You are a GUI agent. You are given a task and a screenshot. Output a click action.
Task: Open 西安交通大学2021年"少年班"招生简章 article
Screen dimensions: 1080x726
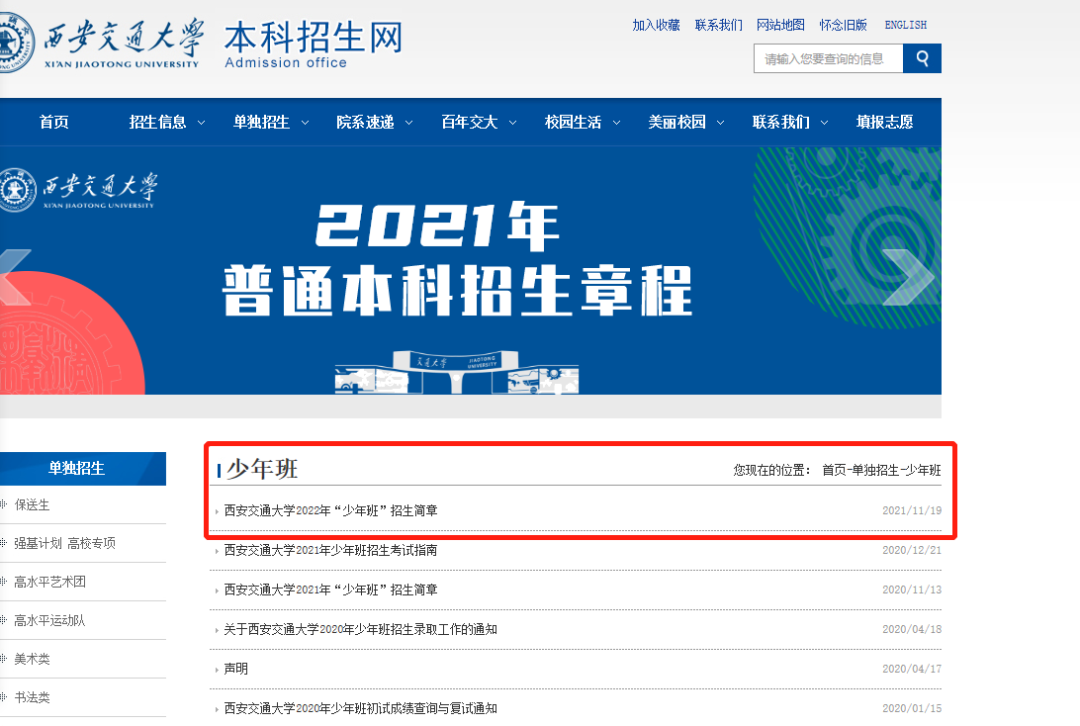pos(331,590)
